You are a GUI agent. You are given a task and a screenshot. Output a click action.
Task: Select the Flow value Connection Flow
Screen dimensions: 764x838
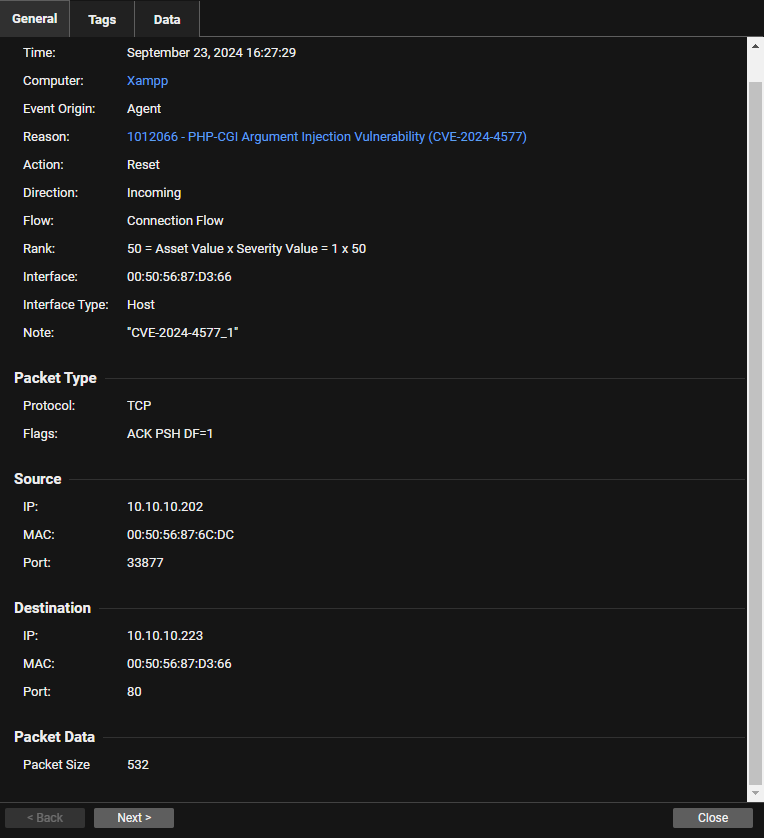[x=175, y=221]
